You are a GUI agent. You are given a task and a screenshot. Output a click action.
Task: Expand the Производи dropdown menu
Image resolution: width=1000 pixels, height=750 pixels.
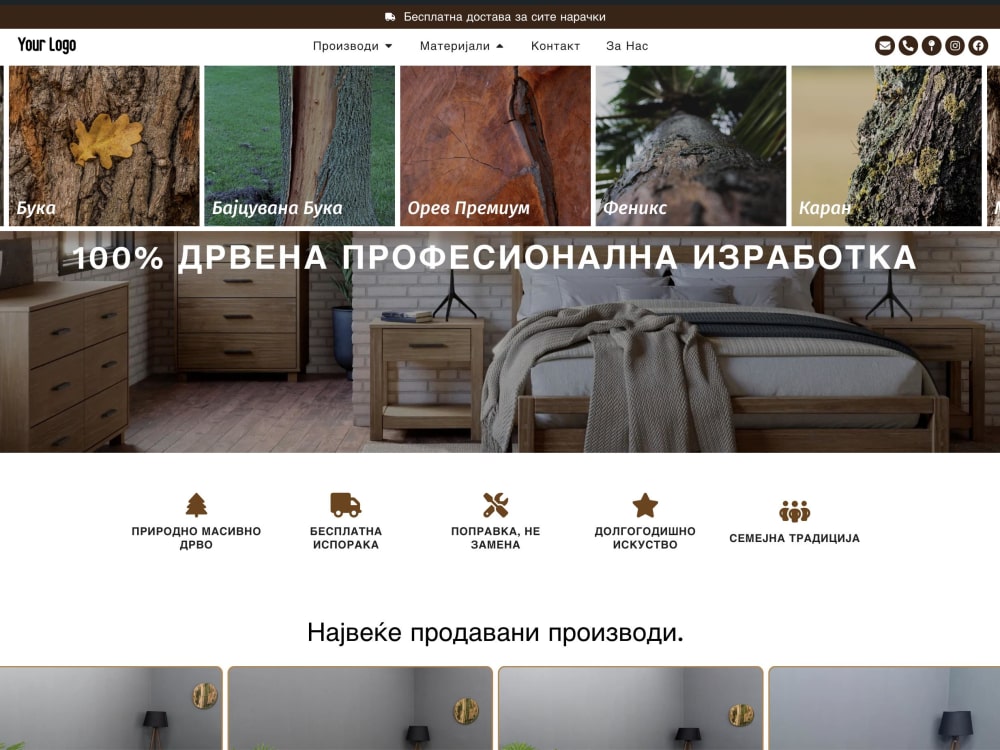pos(353,46)
